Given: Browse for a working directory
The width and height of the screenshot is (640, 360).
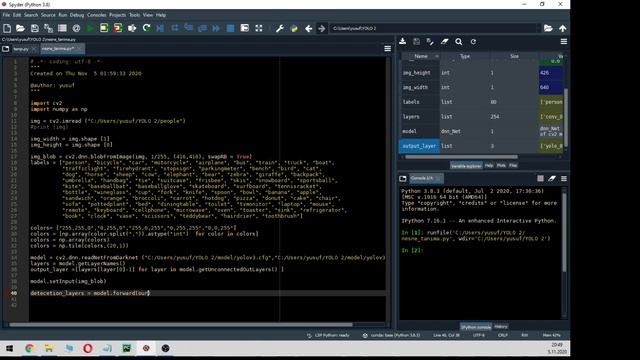Looking at the screenshot, I should [548, 28].
